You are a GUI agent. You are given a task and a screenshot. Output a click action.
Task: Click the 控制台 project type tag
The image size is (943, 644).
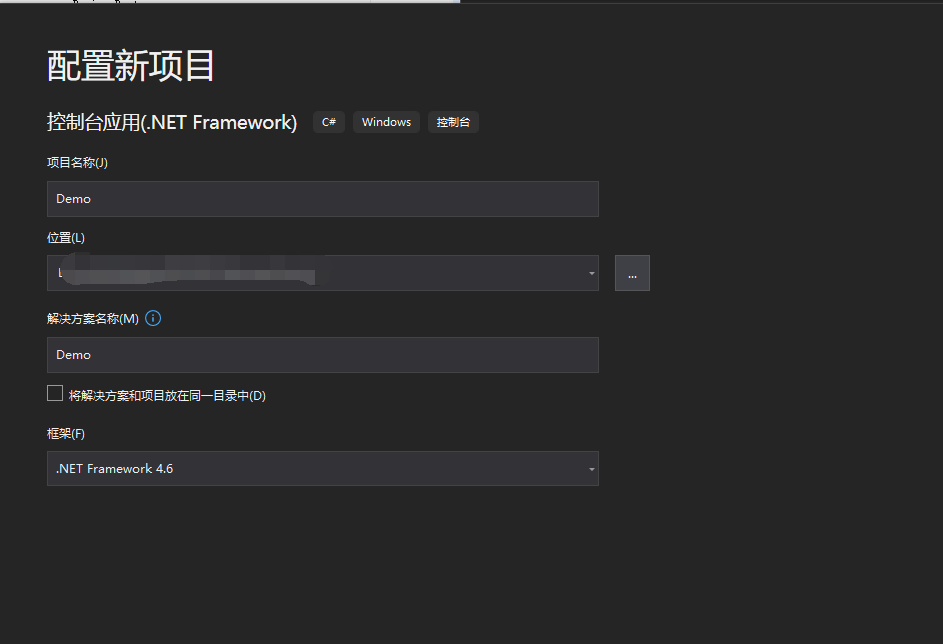click(x=453, y=122)
